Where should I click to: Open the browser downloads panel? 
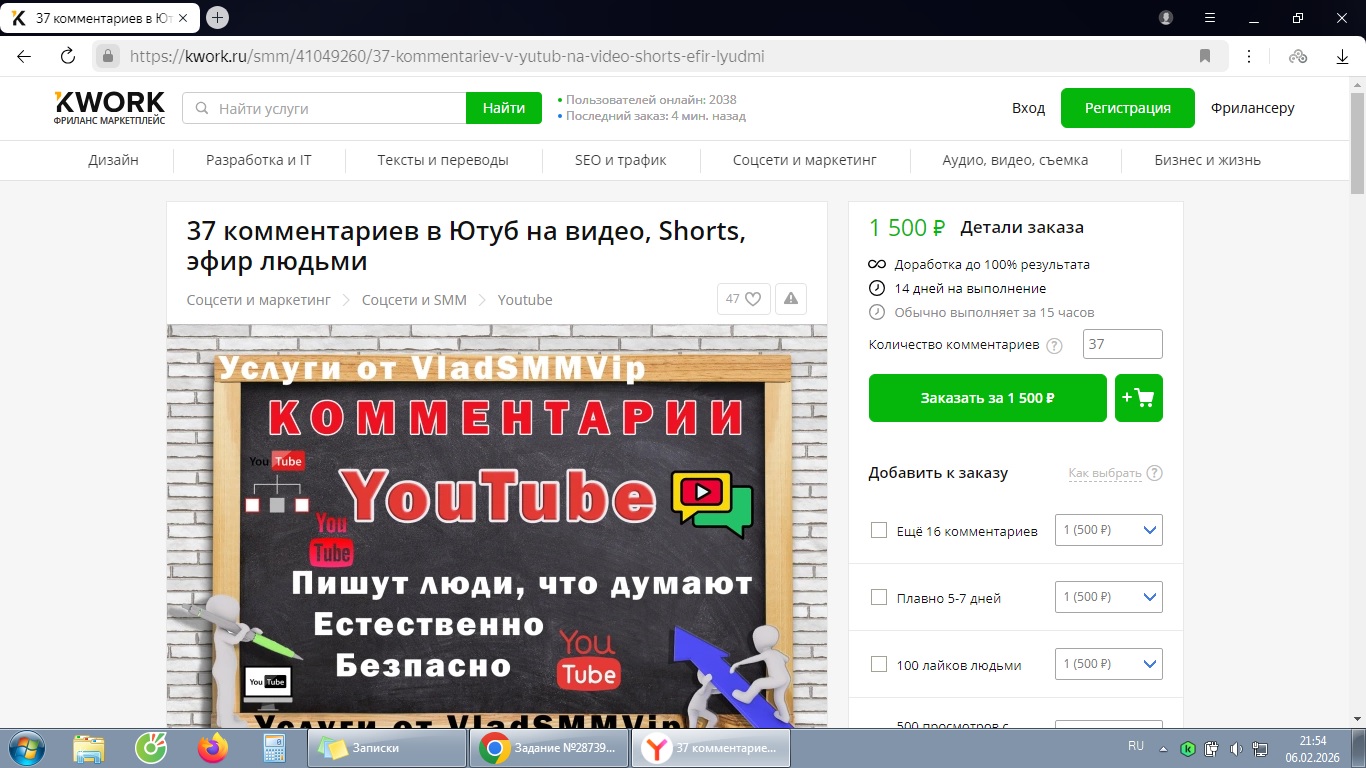click(1343, 57)
